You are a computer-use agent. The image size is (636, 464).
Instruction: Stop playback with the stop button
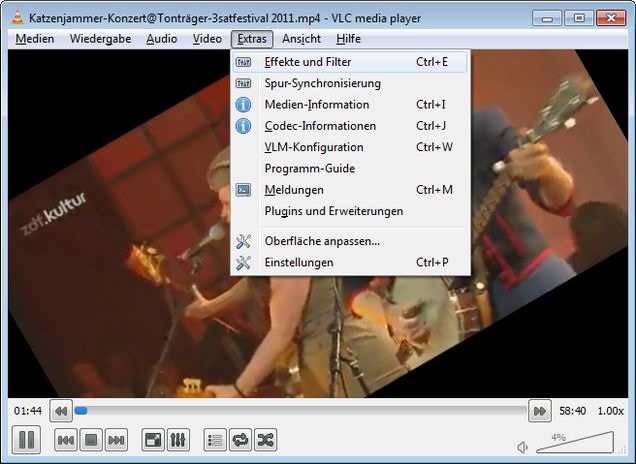[x=91, y=440]
